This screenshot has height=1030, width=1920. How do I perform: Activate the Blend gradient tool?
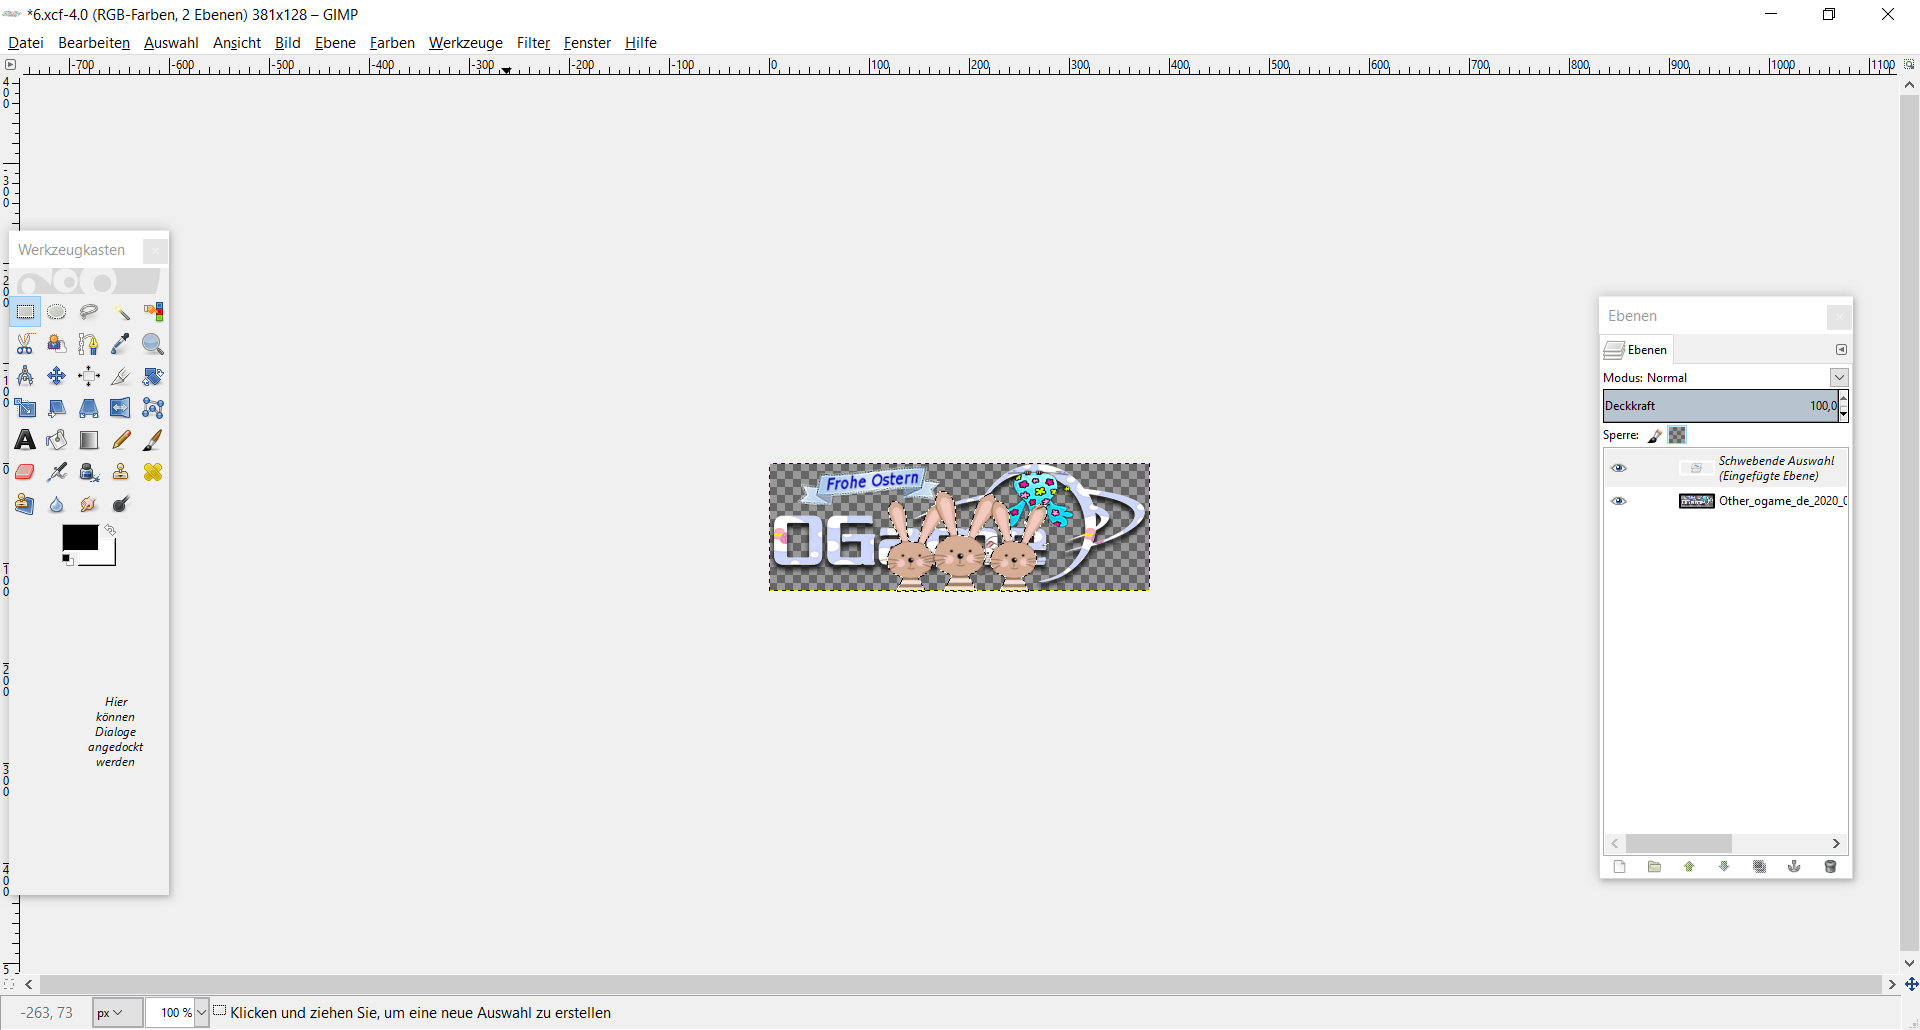[x=89, y=440]
